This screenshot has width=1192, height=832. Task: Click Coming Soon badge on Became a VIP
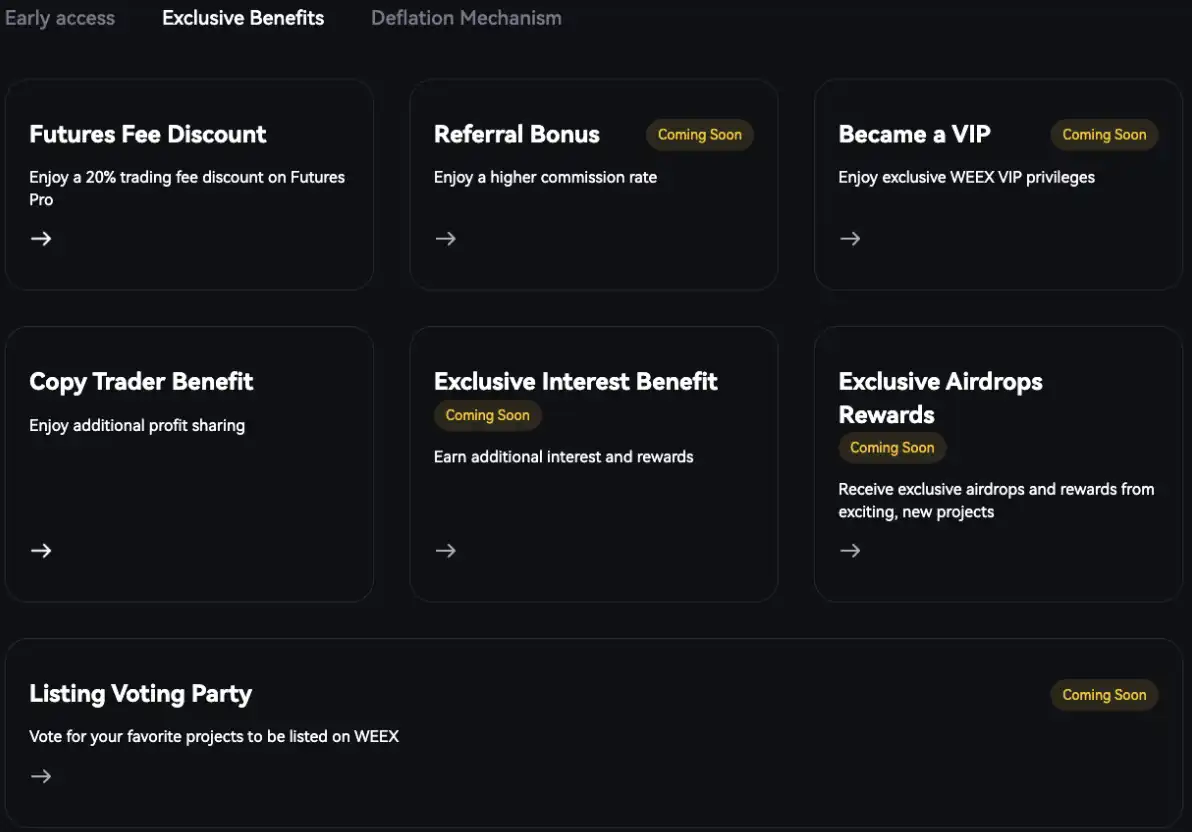pyautogui.click(x=1104, y=135)
